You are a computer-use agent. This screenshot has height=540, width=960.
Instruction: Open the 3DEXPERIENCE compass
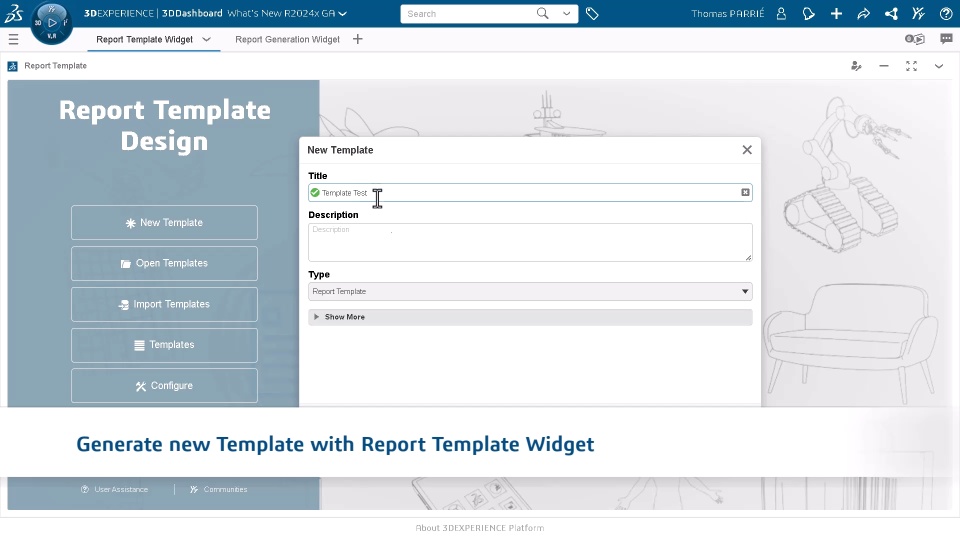coord(51,23)
